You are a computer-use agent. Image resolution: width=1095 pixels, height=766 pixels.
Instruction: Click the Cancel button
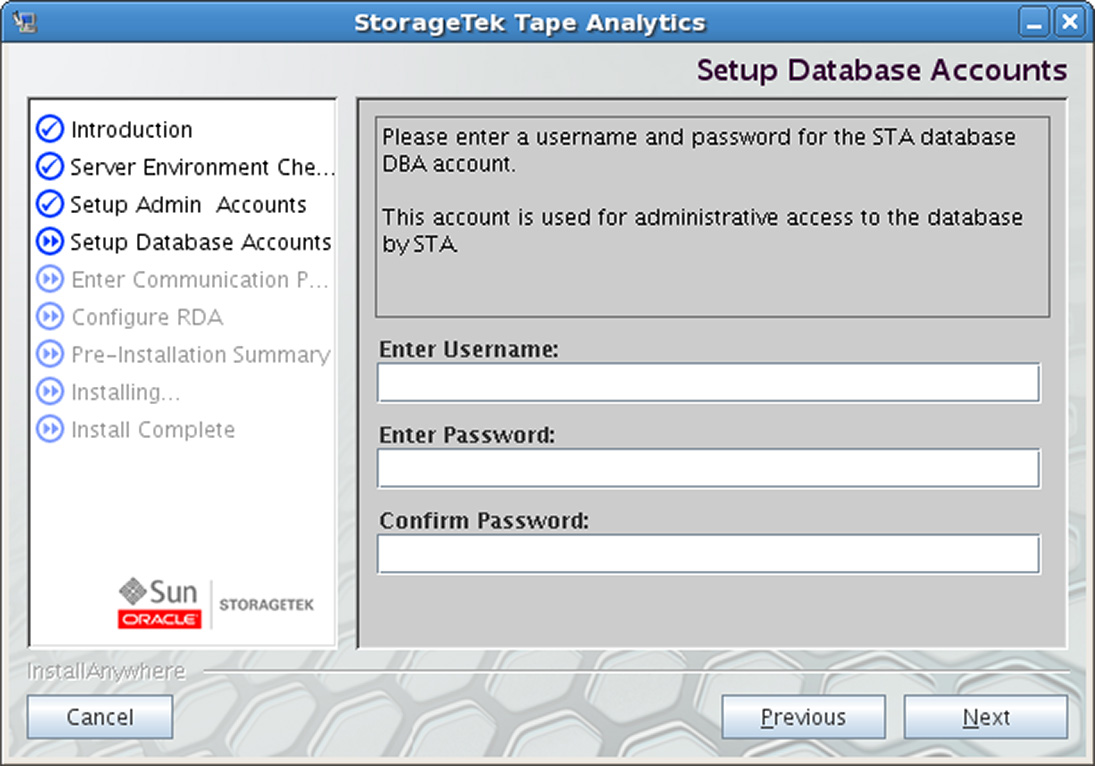coord(100,717)
